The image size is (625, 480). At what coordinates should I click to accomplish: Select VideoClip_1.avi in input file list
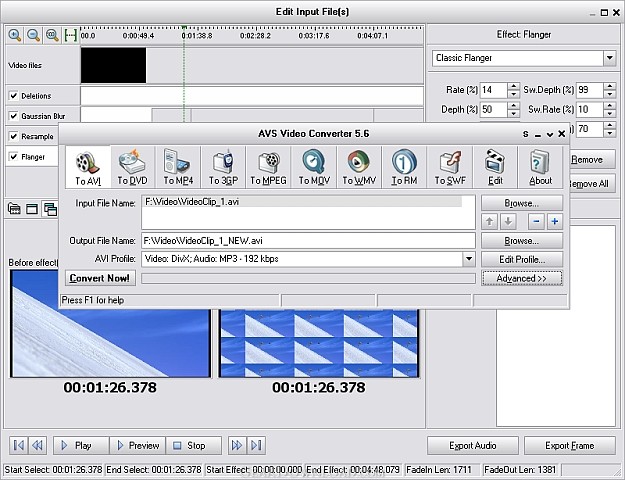click(x=302, y=202)
